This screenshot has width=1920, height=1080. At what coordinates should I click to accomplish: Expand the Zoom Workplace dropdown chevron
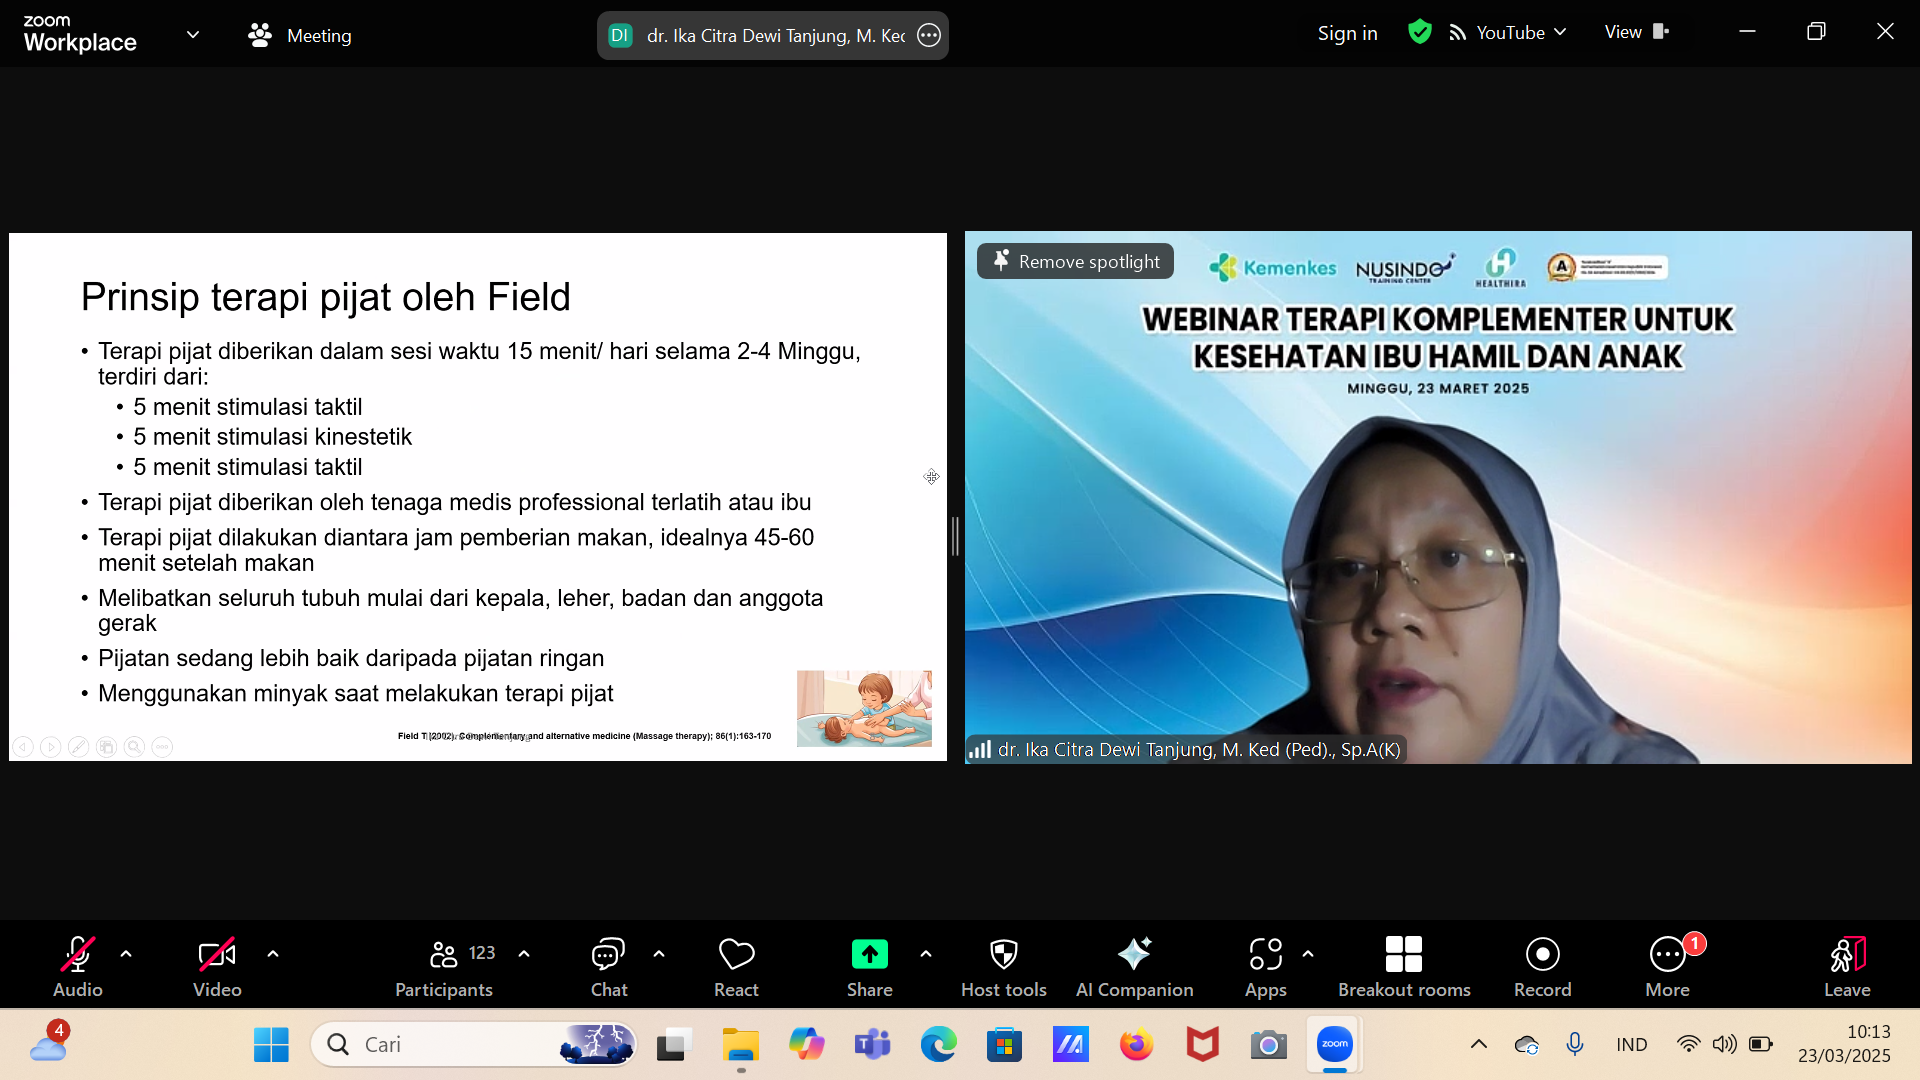[x=193, y=35]
